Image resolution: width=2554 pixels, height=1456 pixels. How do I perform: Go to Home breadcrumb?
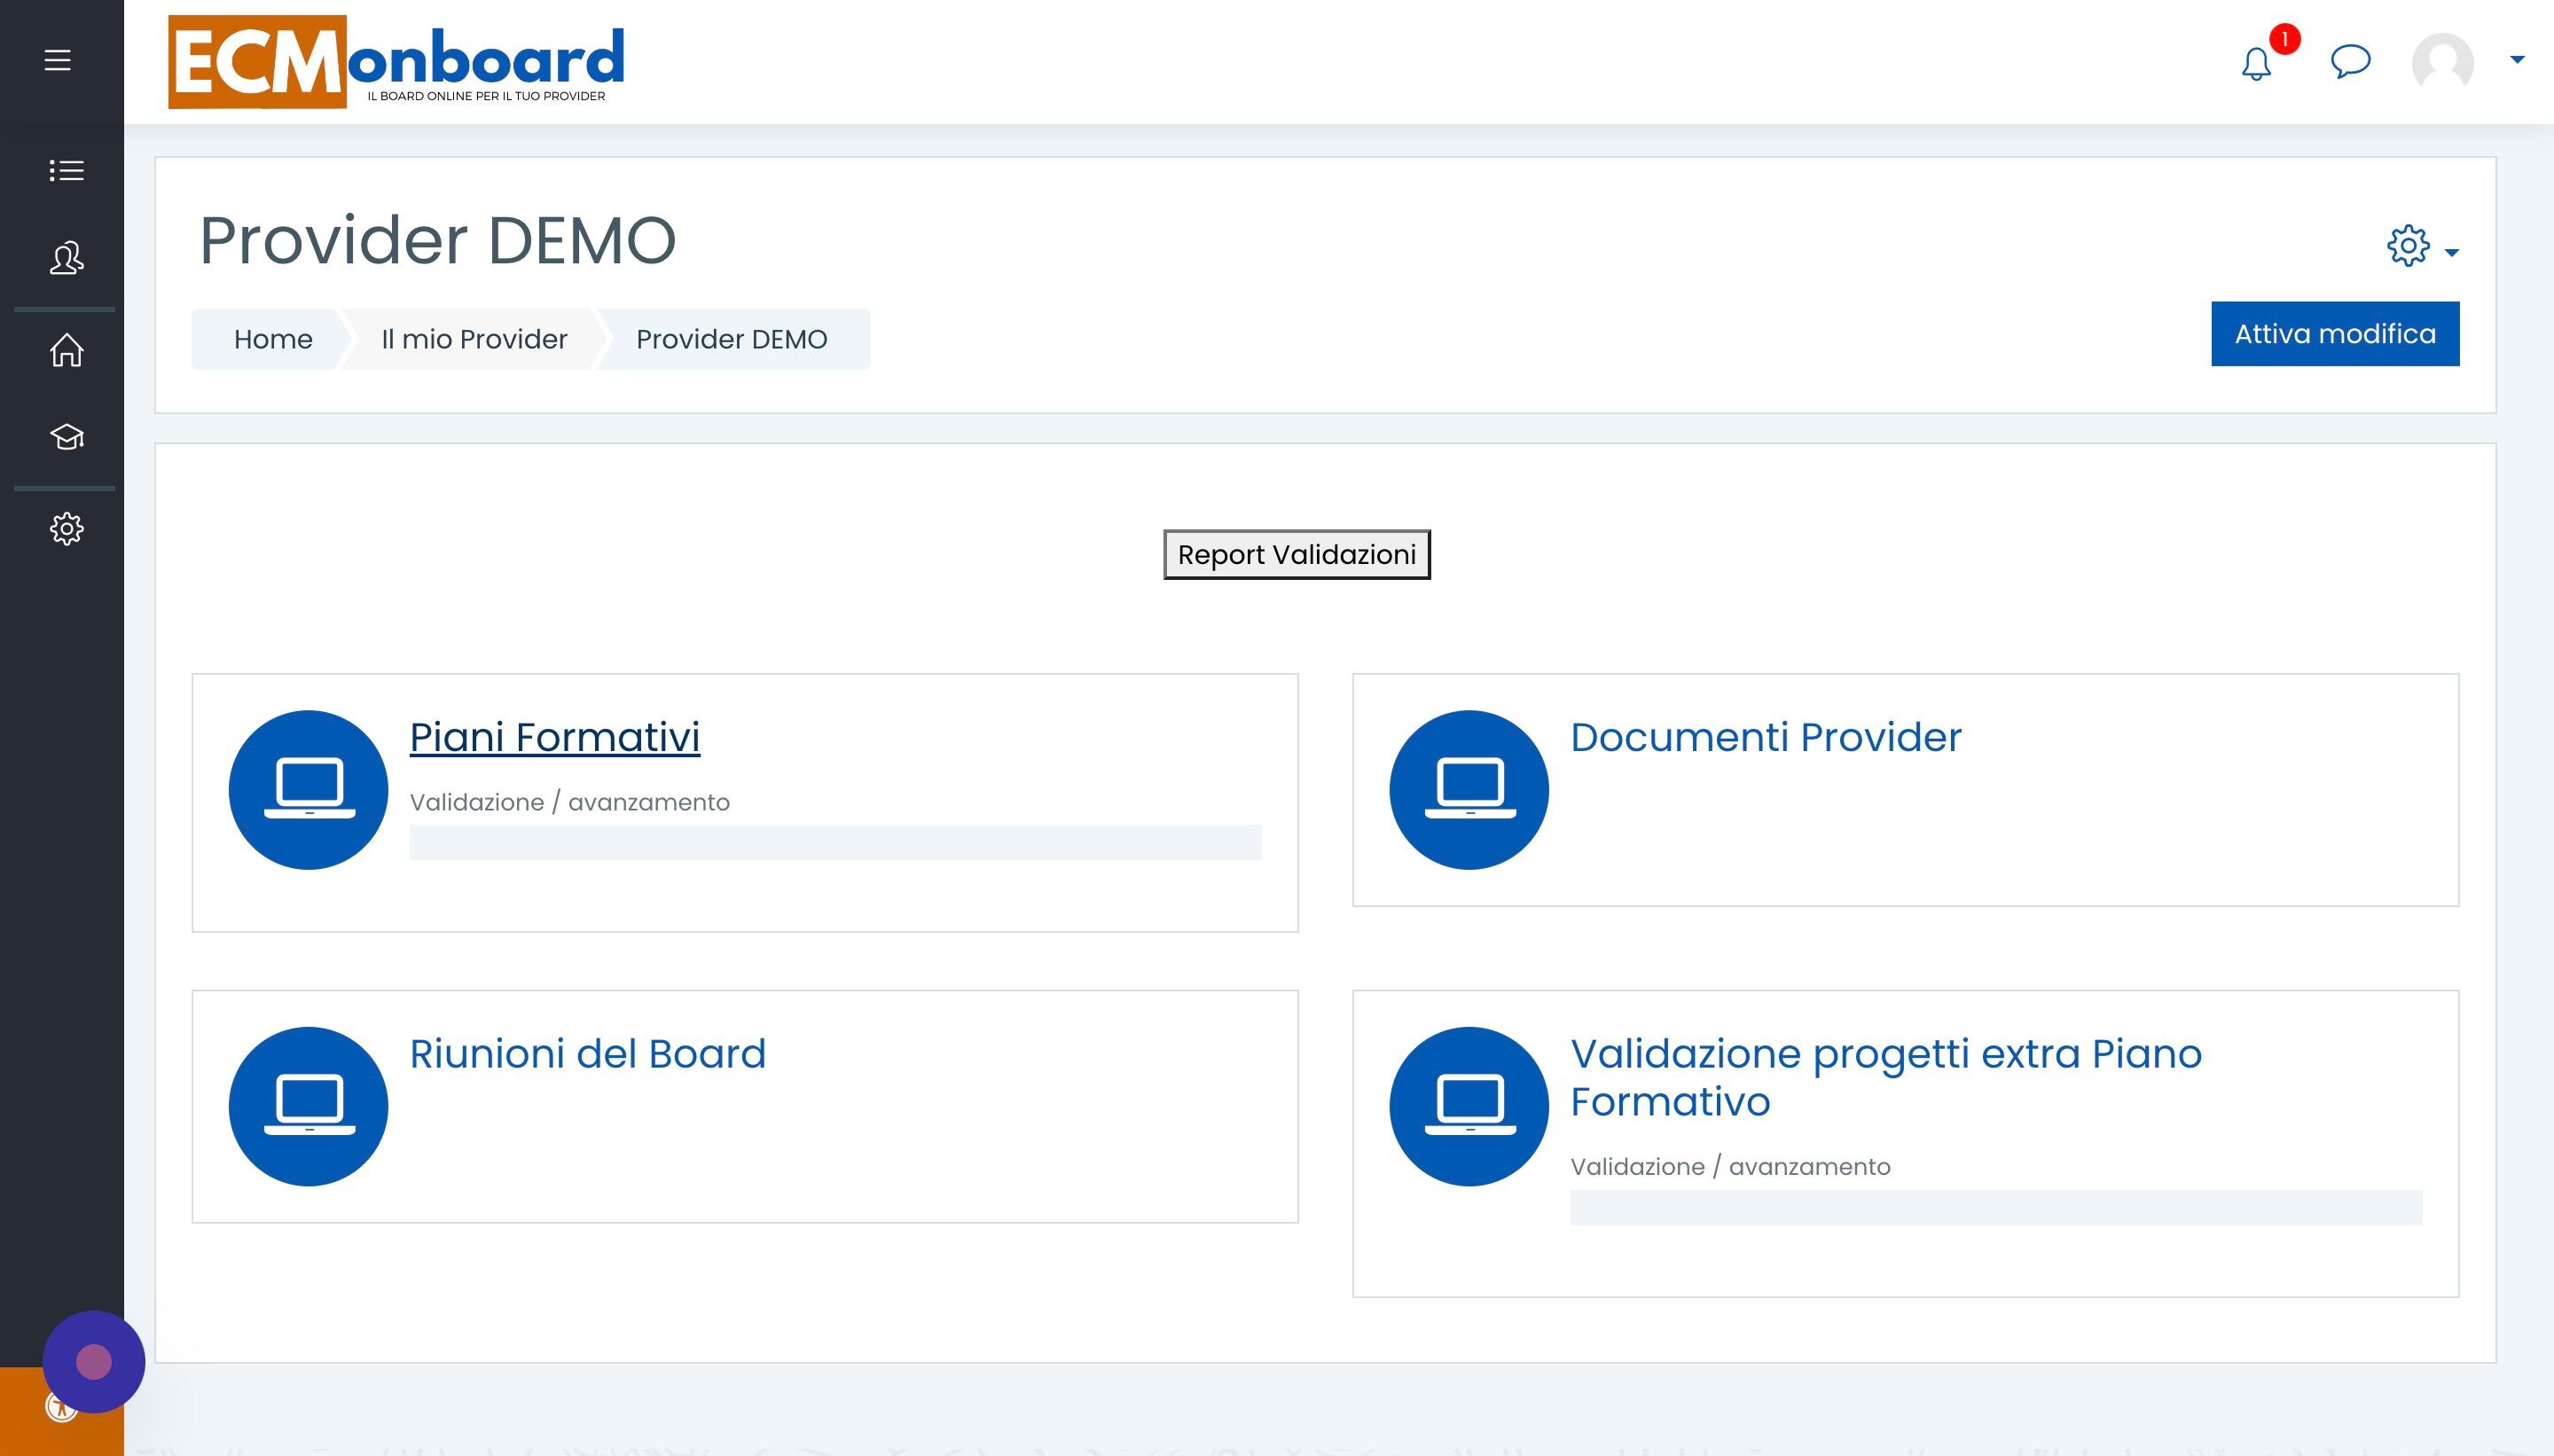pos(273,339)
